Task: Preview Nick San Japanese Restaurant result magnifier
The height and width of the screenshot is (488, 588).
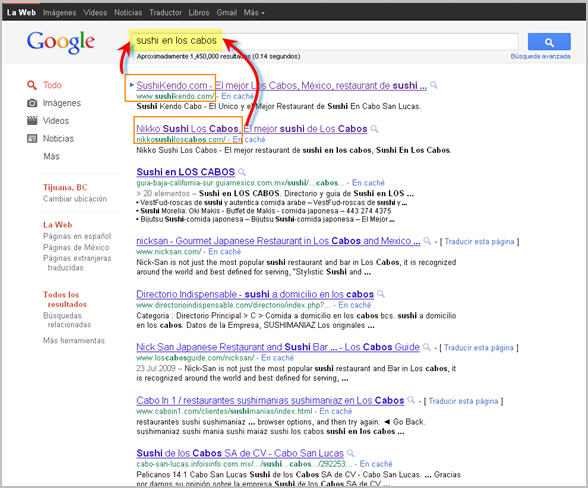Action: tap(426, 347)
